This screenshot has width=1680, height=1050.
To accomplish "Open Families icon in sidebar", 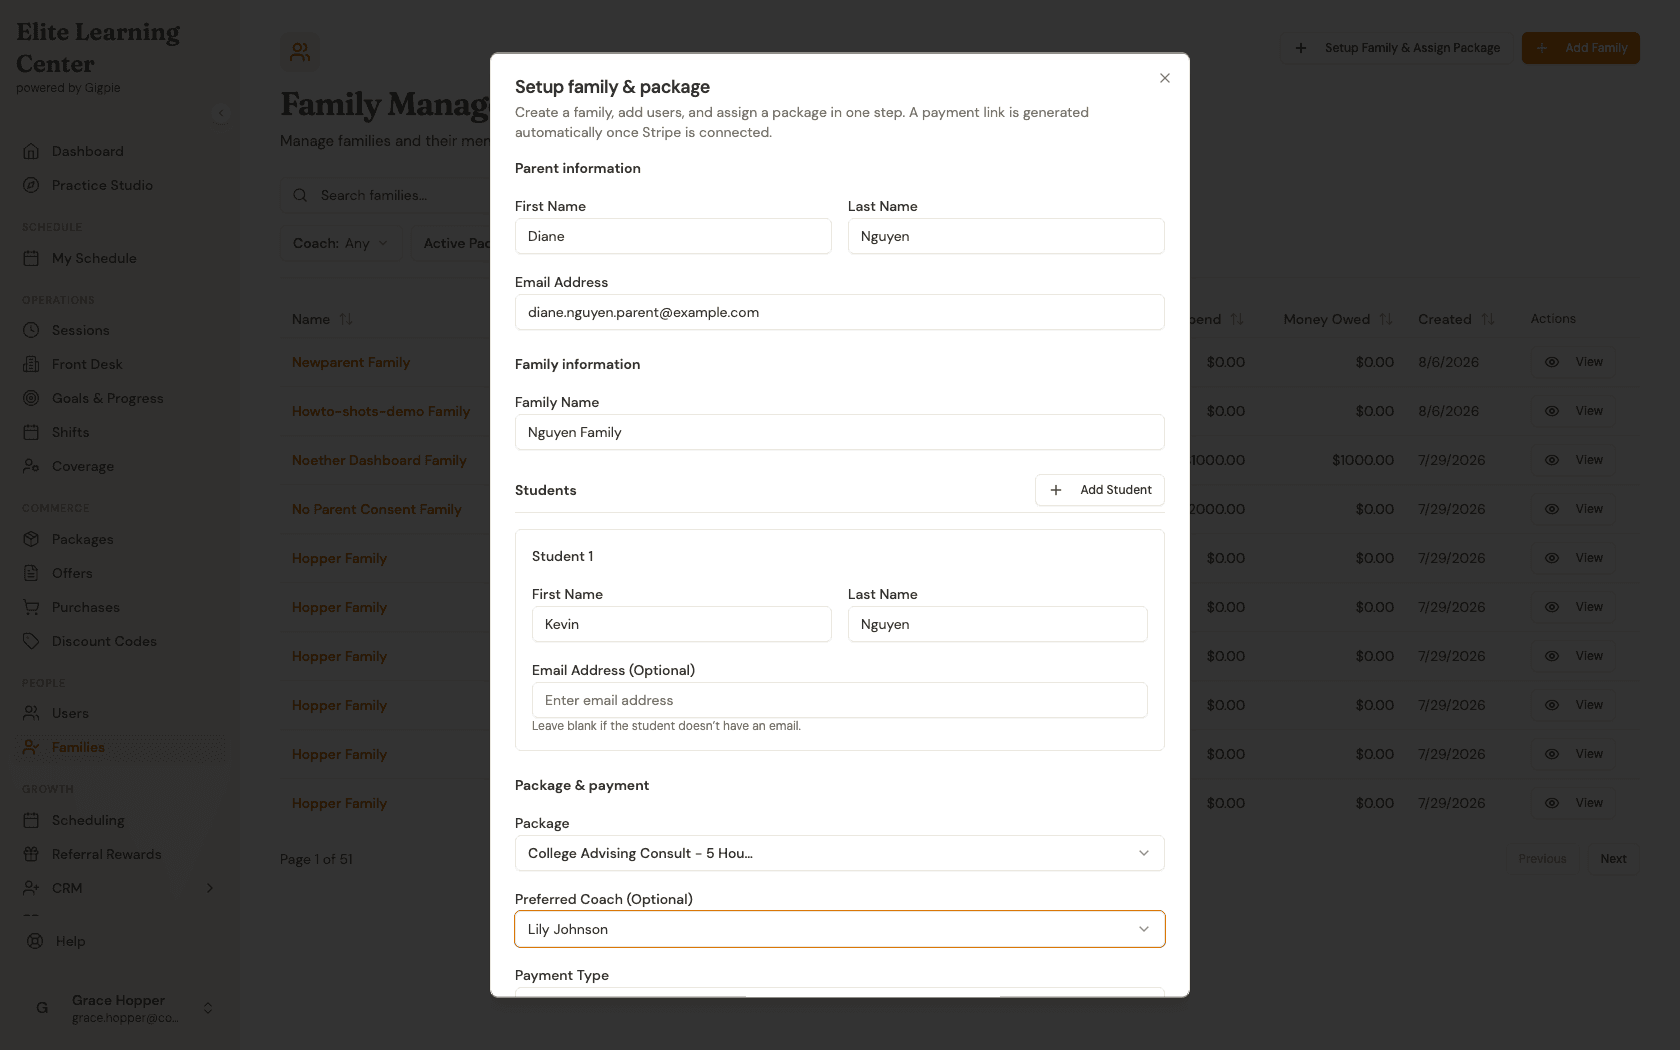I will click(31, 747).
